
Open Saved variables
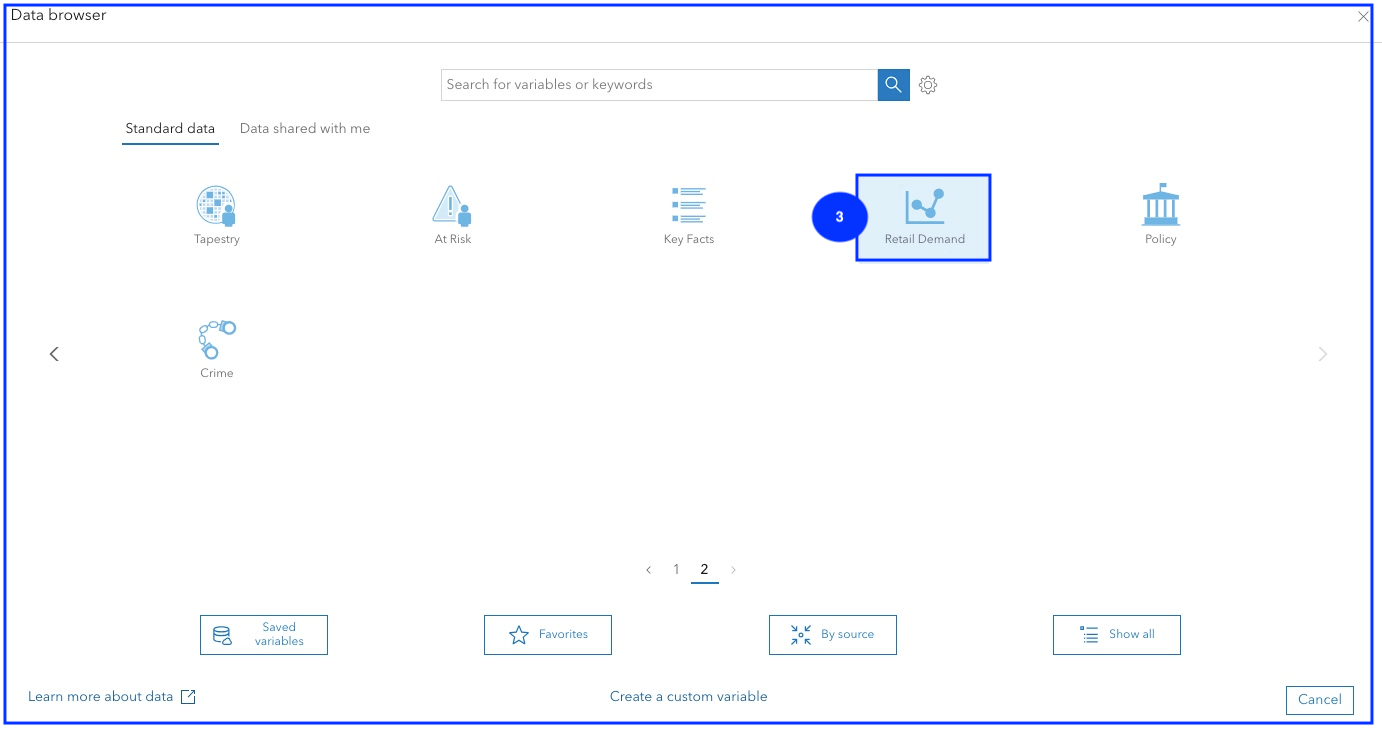coord(263,634)
